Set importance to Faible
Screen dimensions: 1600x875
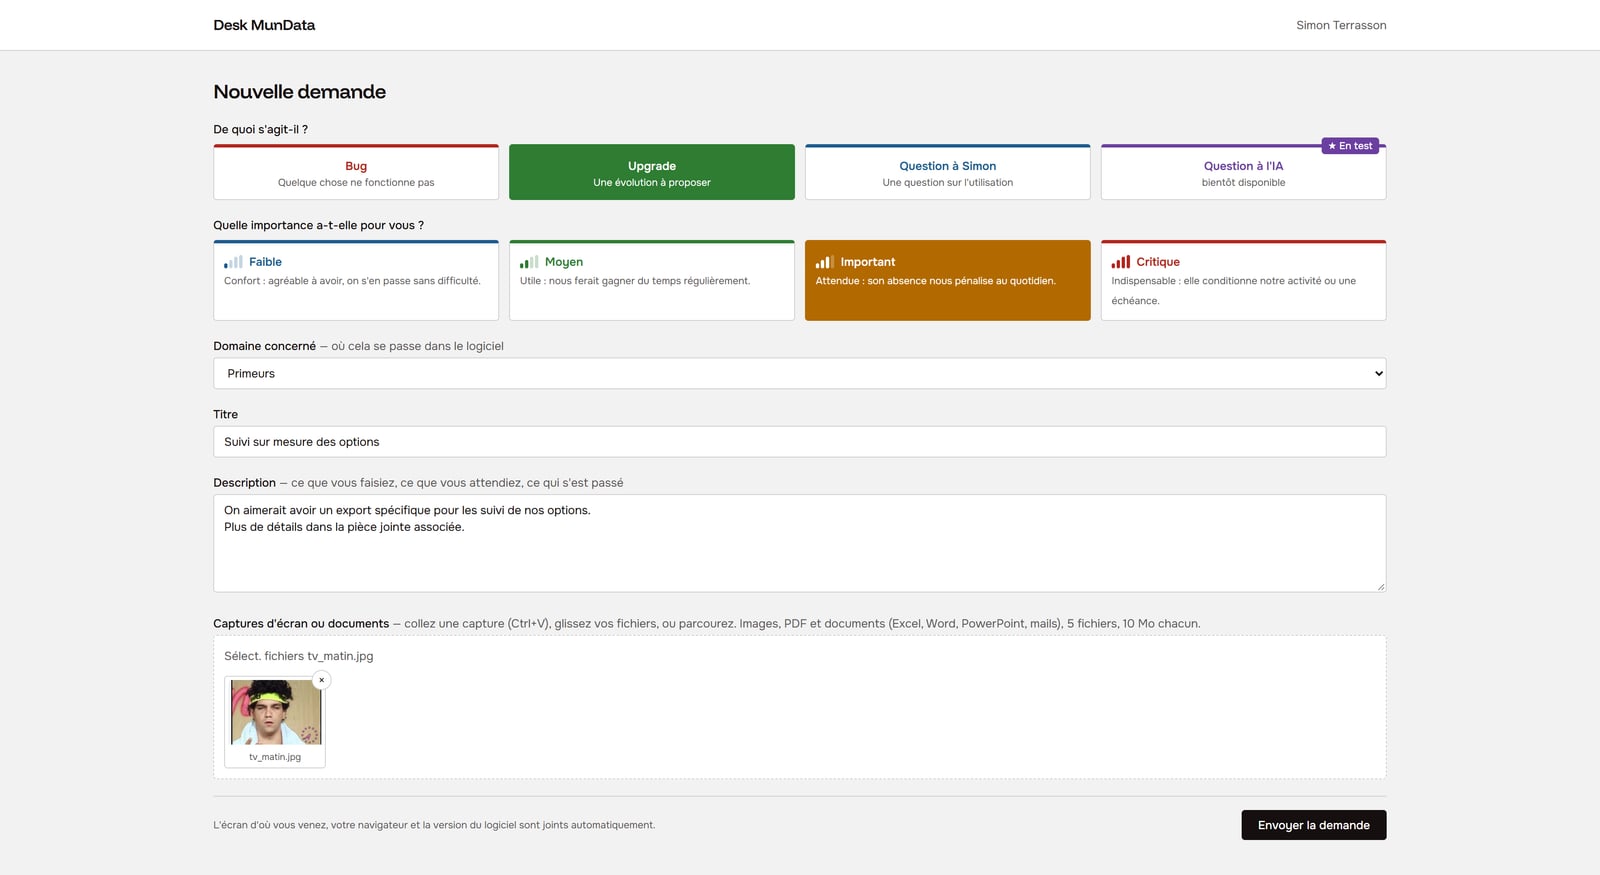pos(356,280)
